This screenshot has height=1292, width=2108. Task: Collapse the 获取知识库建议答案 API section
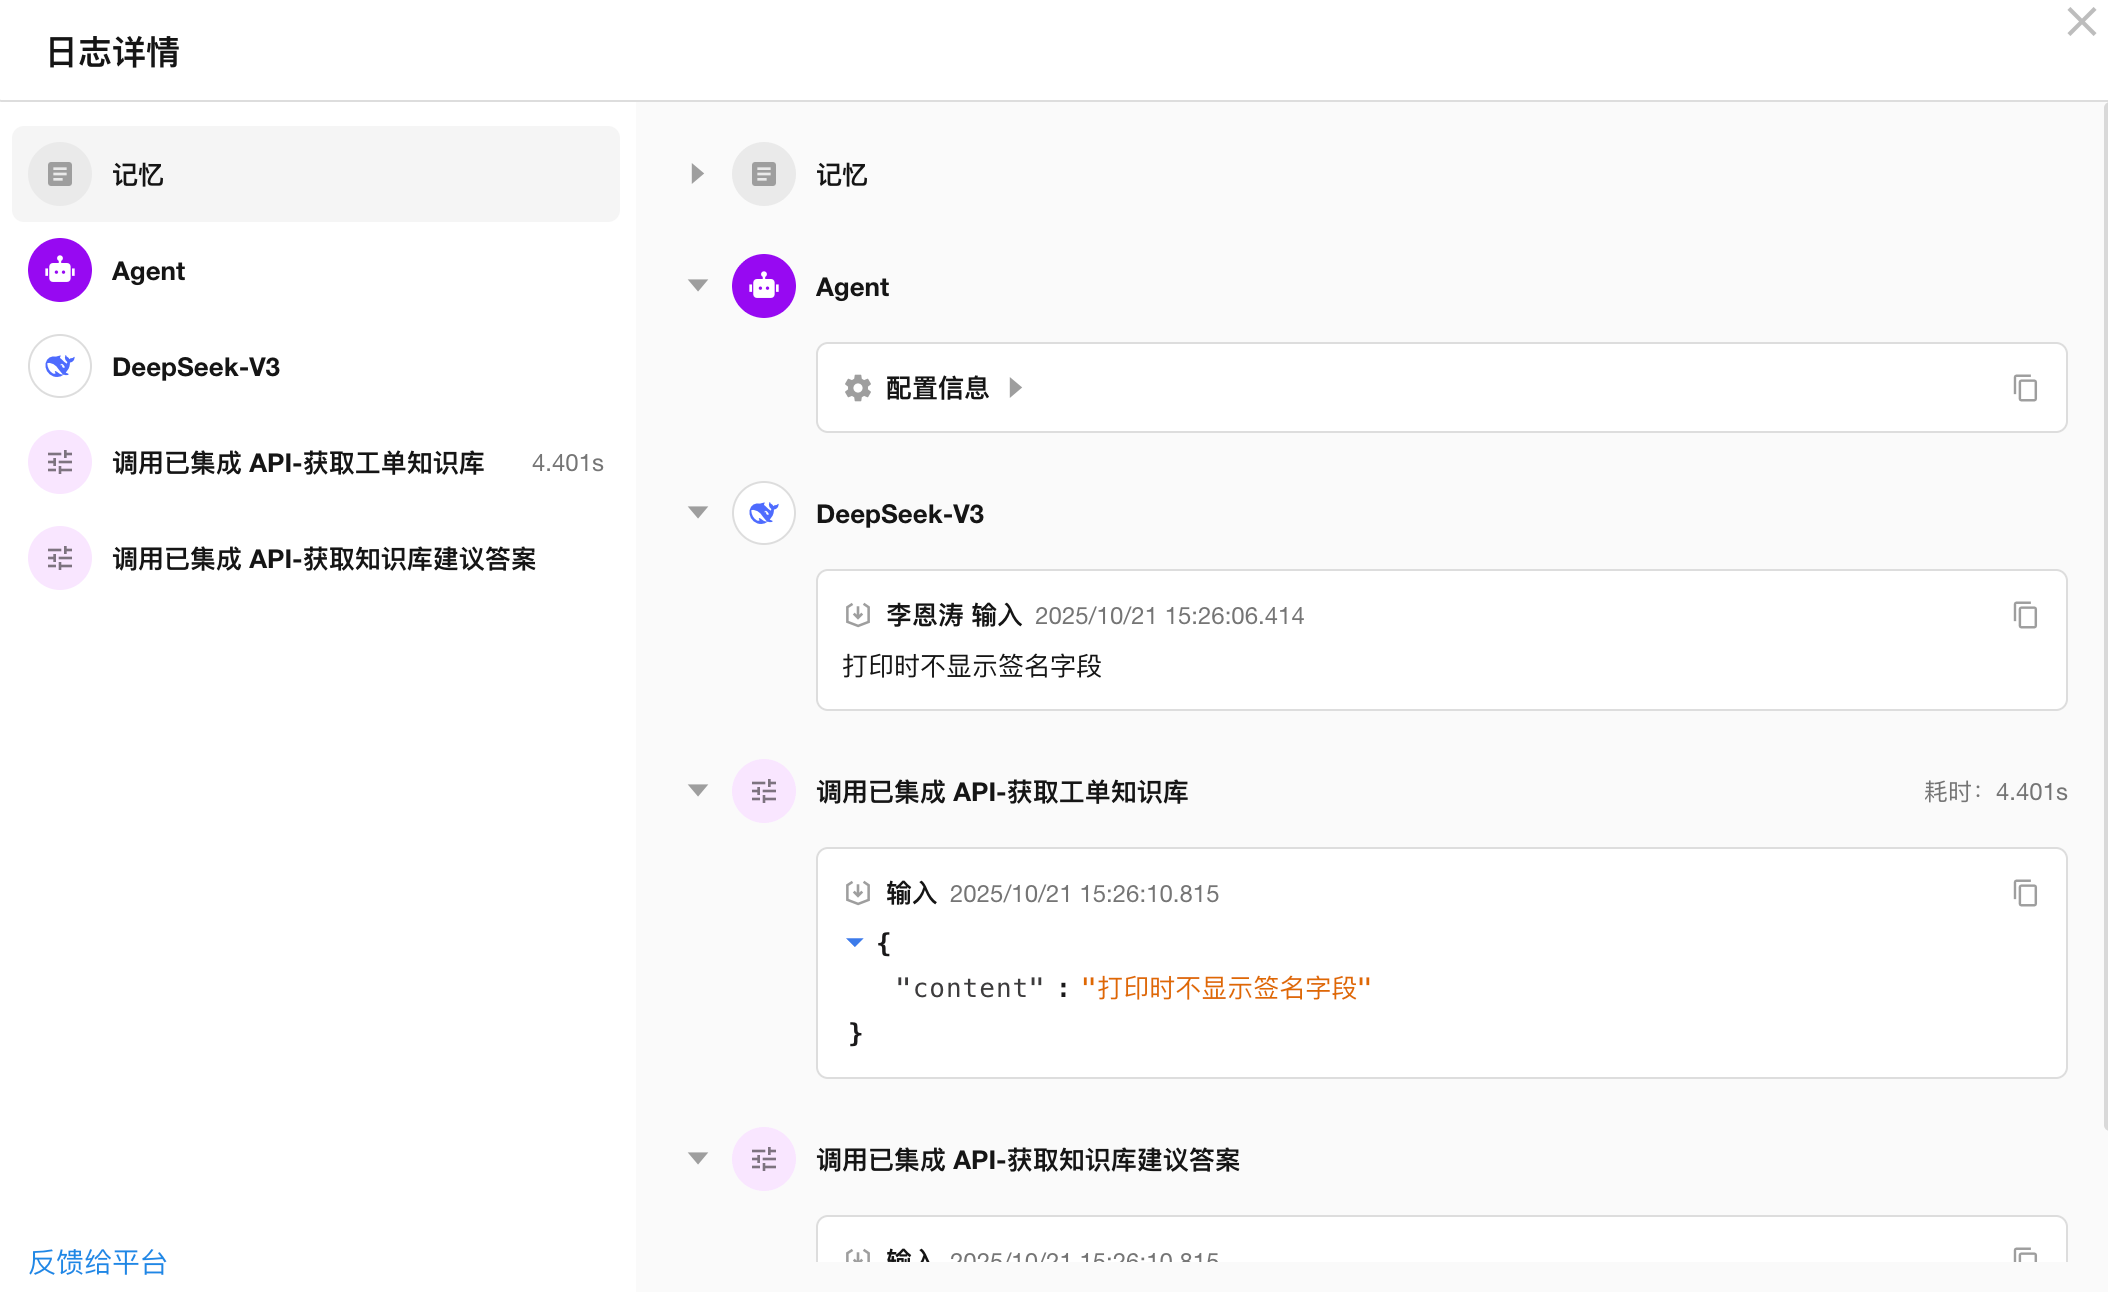pyautogui.click(x=698, y=1159)
